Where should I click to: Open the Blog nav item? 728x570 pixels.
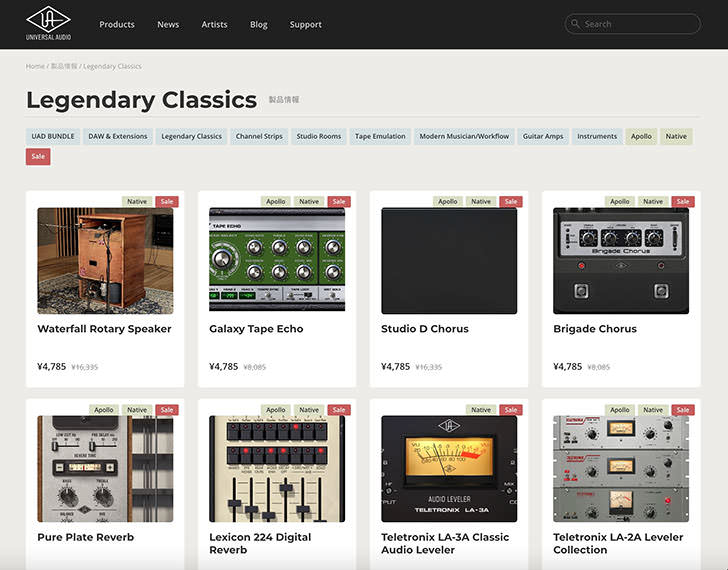259,24
